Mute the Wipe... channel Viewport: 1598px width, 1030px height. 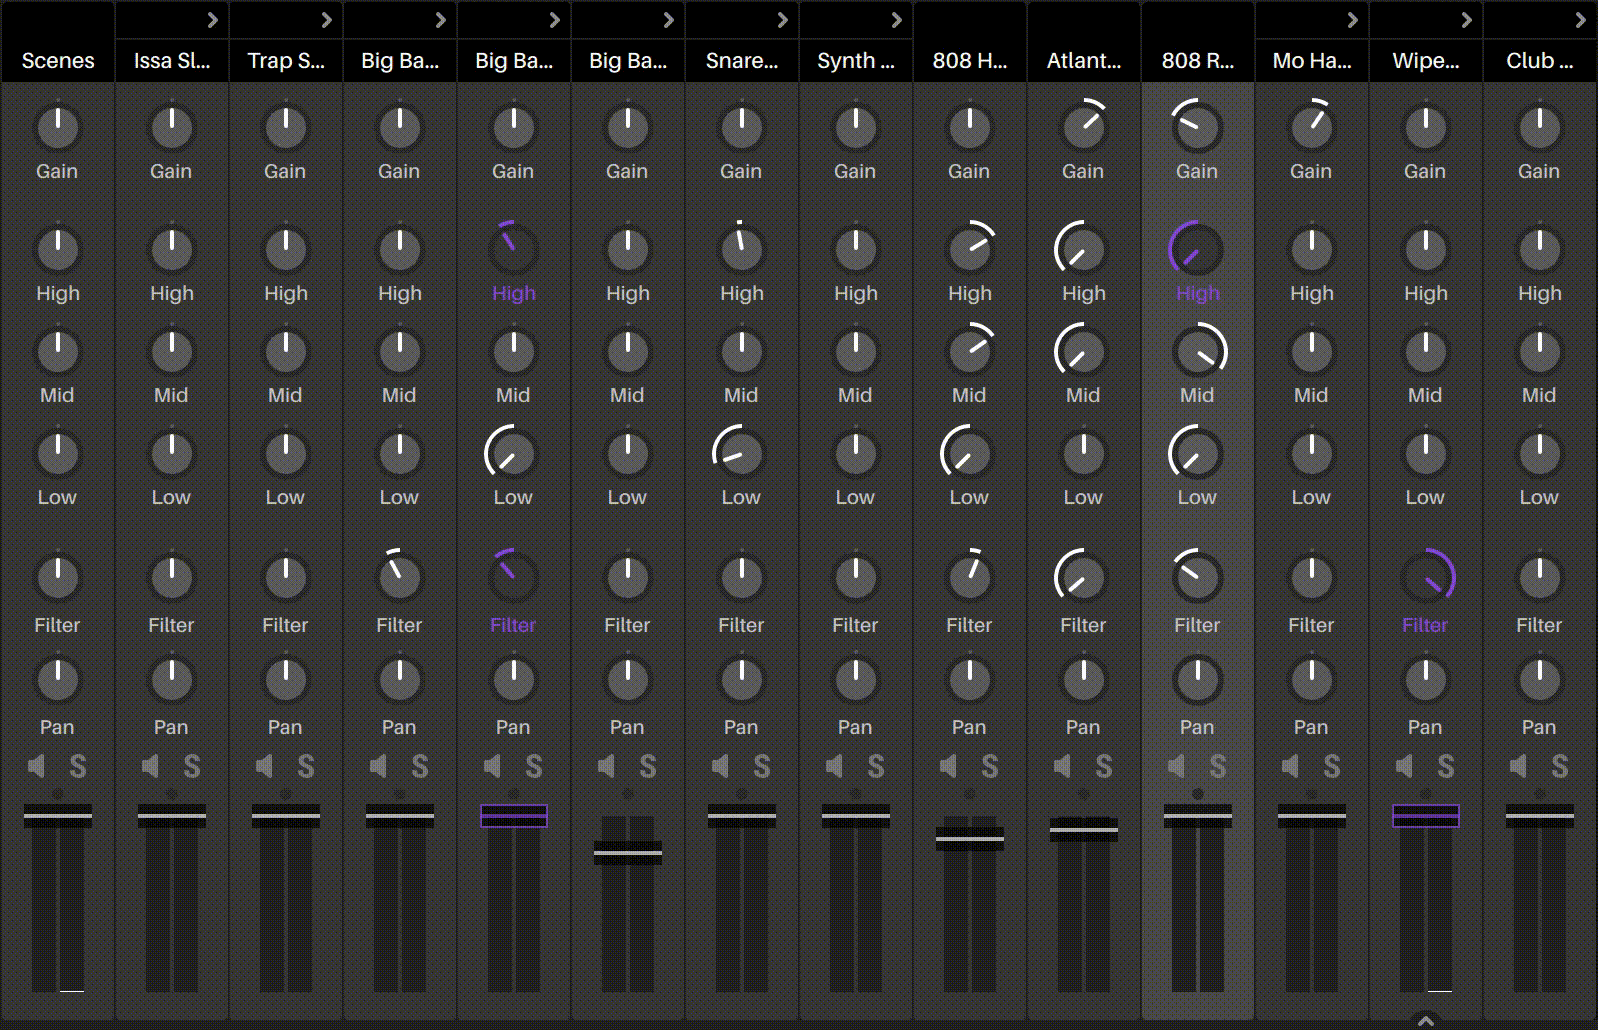1405,767
